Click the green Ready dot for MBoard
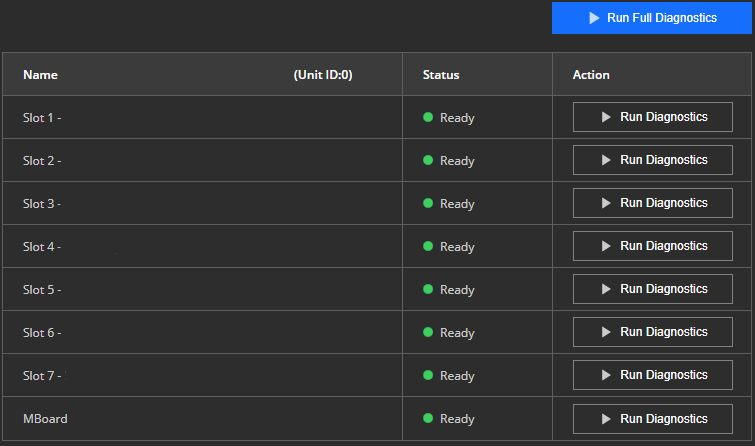The height and width of the screenshot is (446, 755). (428, 418)
